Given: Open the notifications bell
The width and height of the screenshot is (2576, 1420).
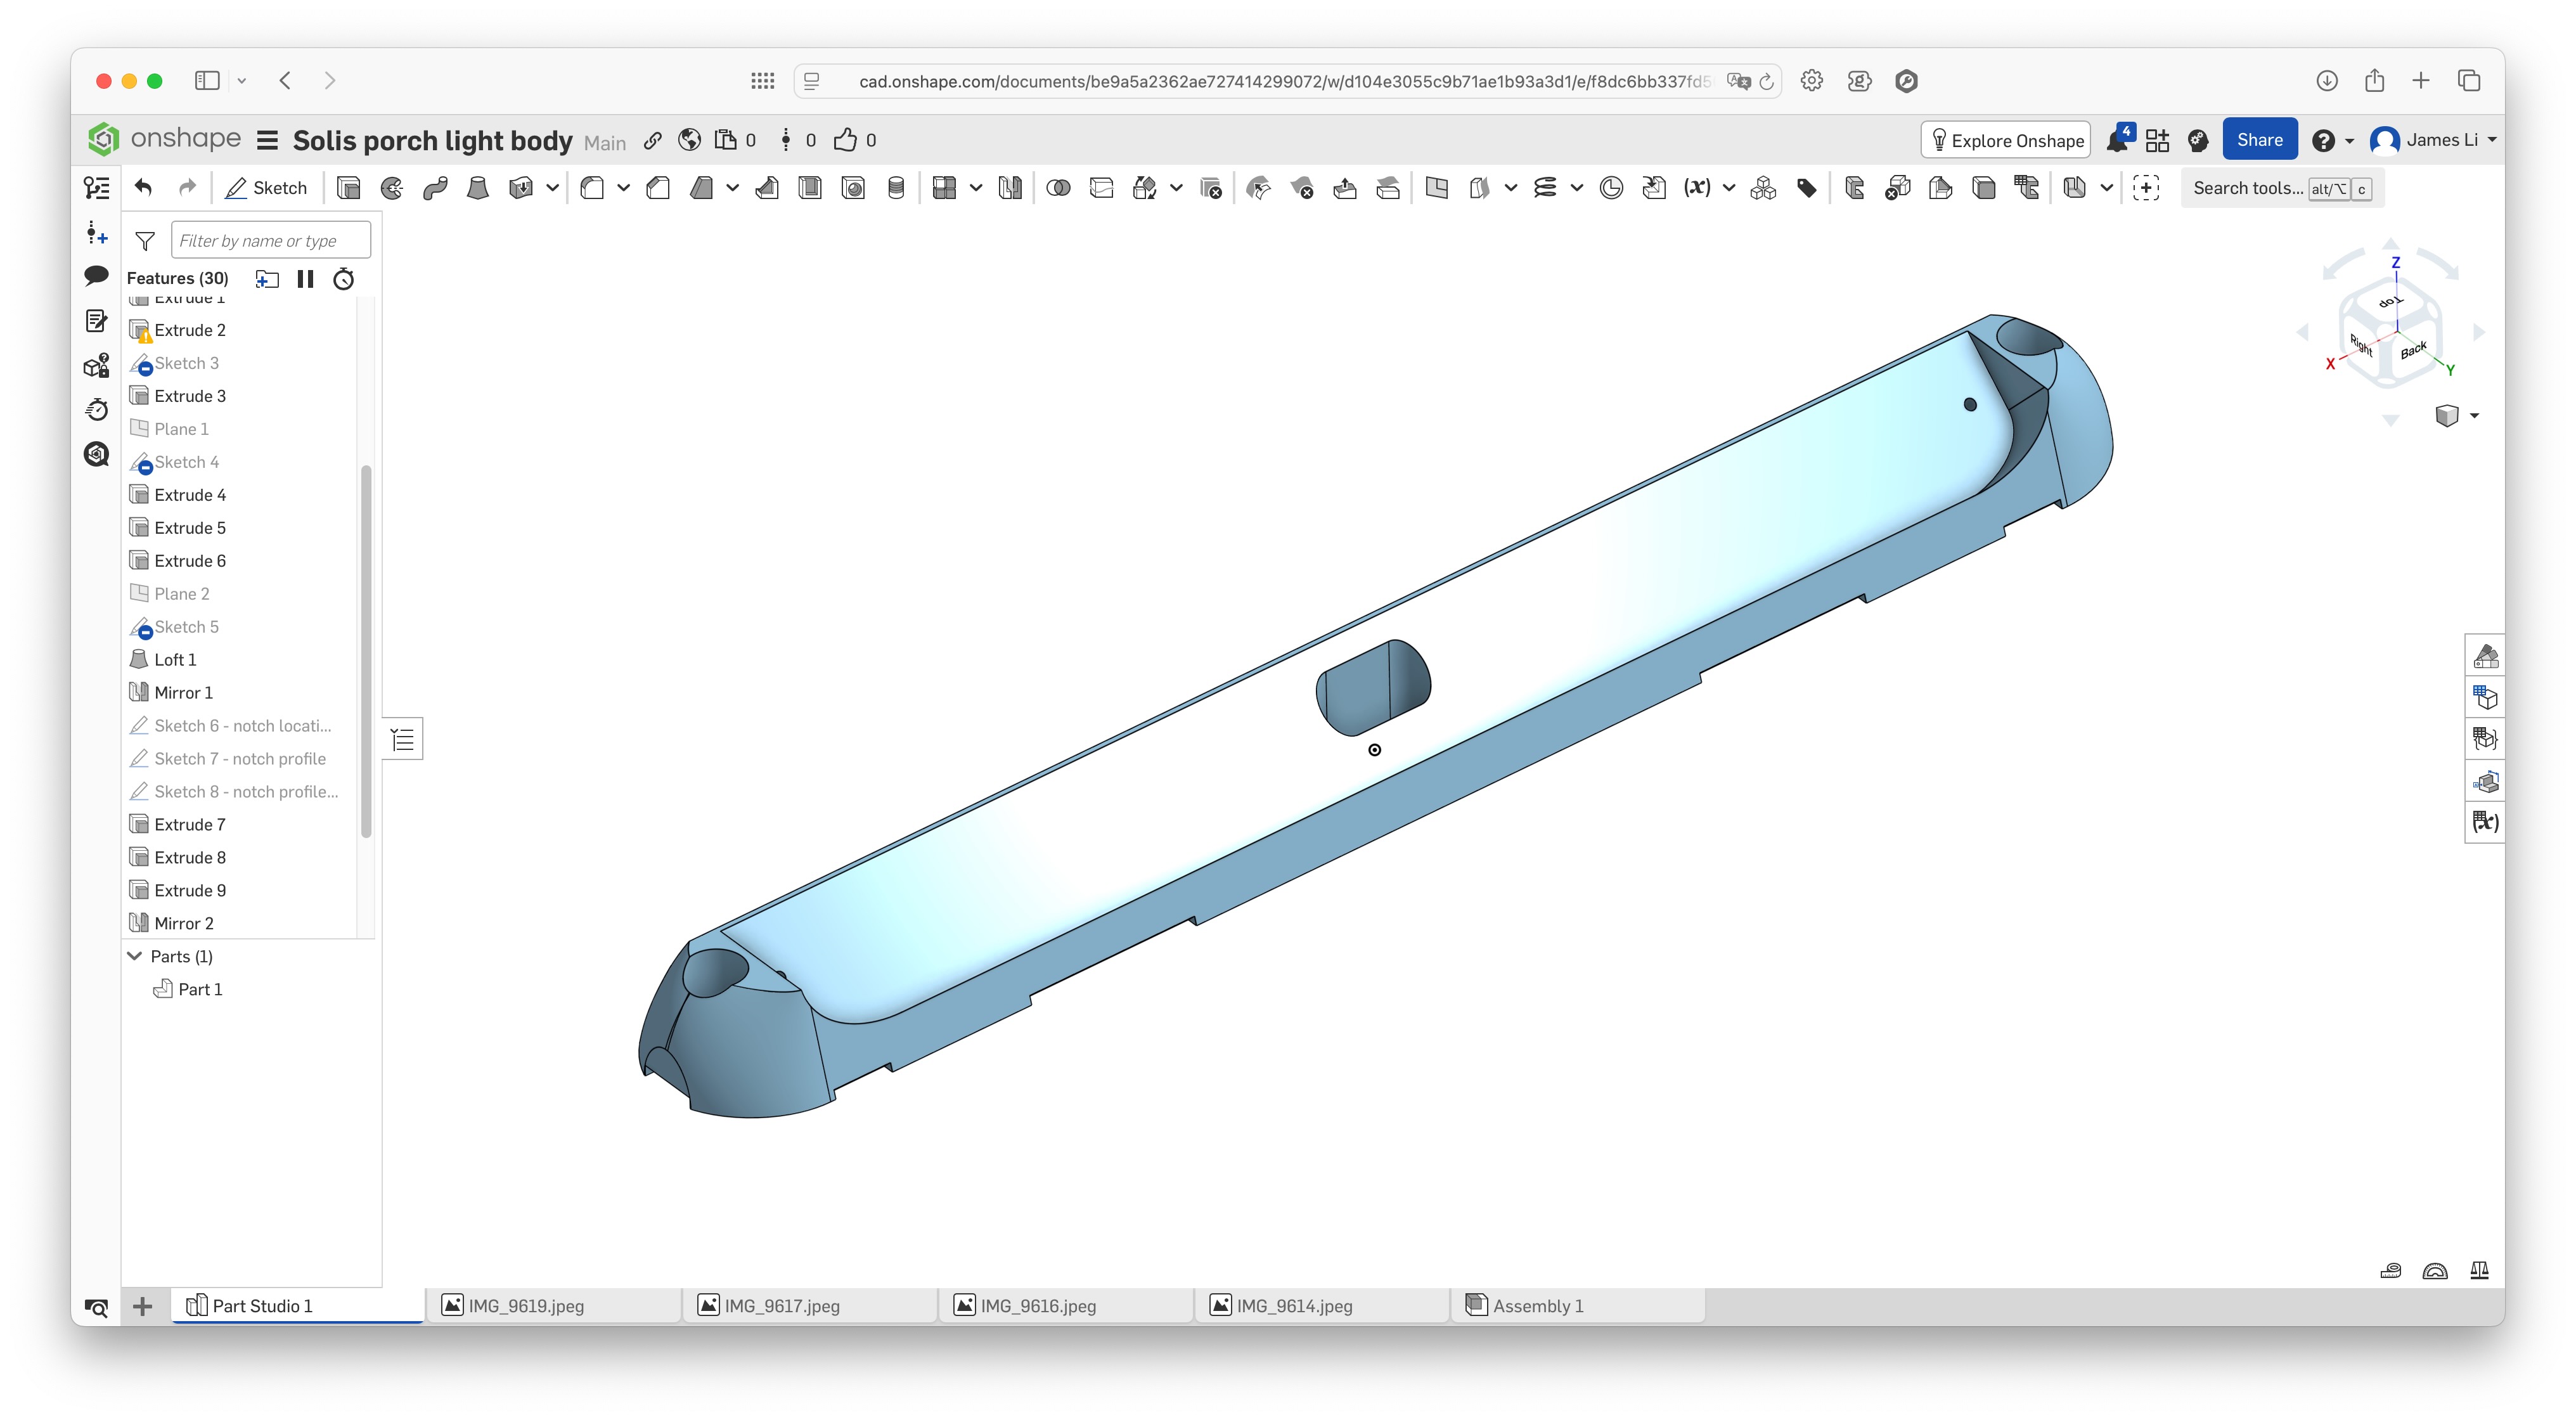Looking at the screenshot, I should [x=2117, y=140].
